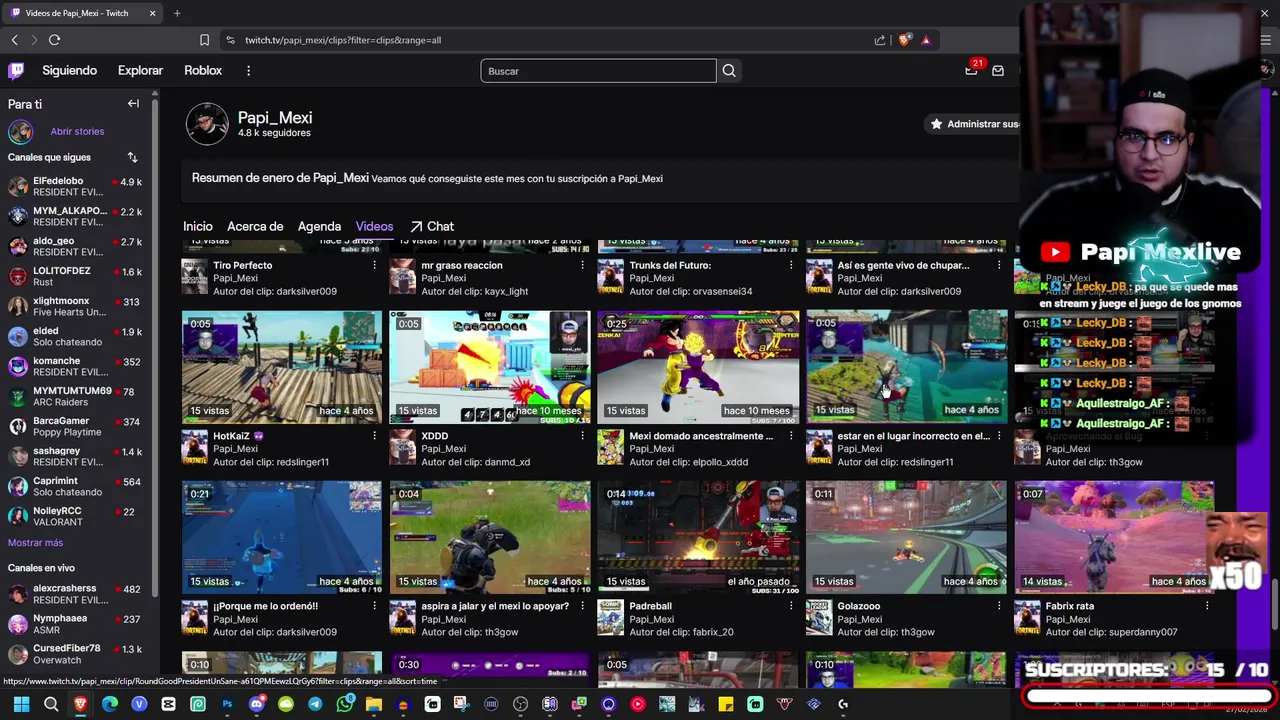
Task: Open the whispers message icon
Action: 998,71
